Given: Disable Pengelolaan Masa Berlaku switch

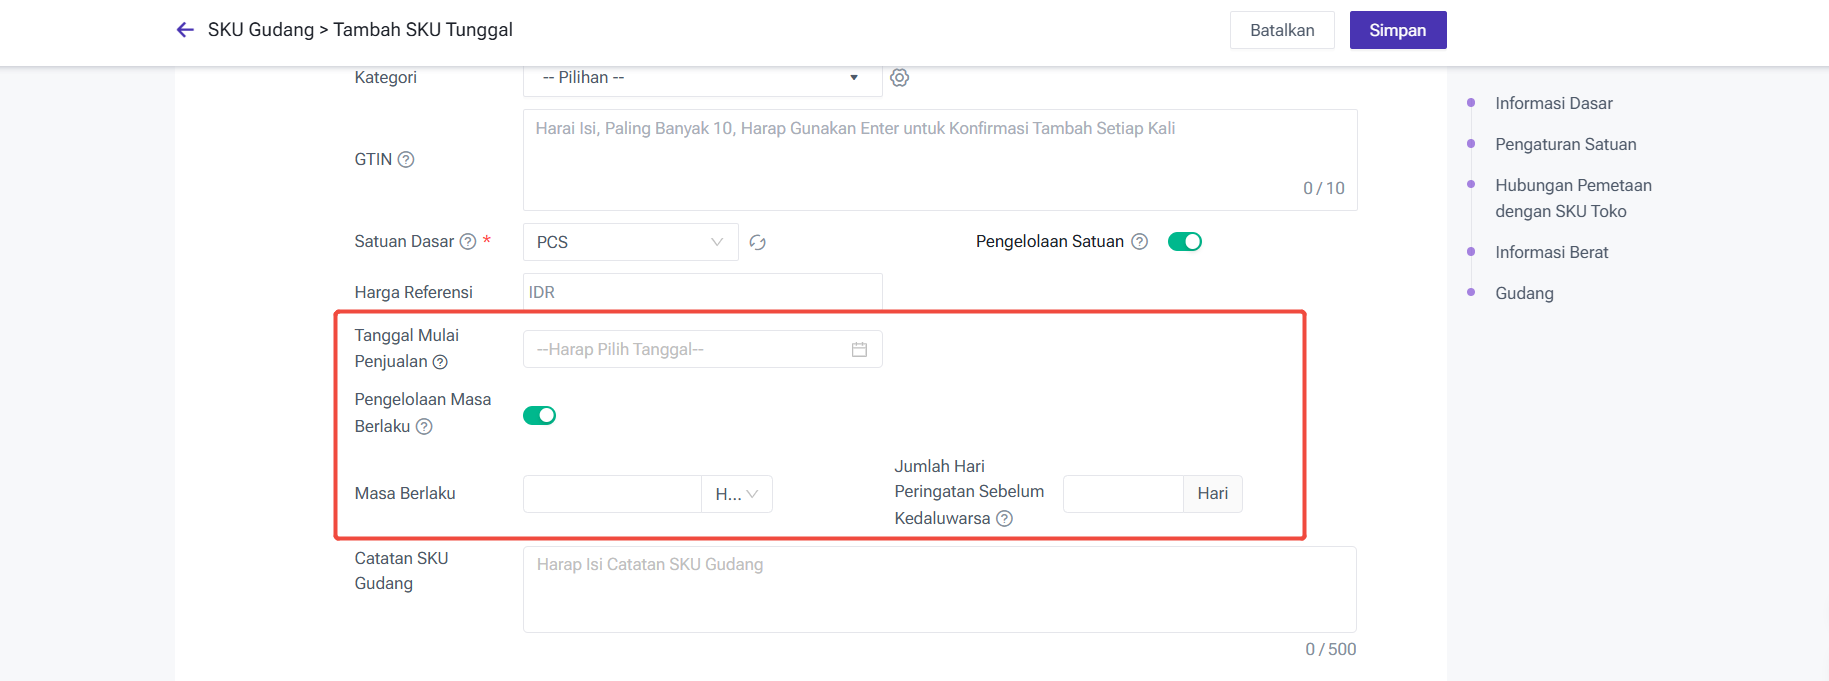Looking at the screenshot, I should pos(540,415).
